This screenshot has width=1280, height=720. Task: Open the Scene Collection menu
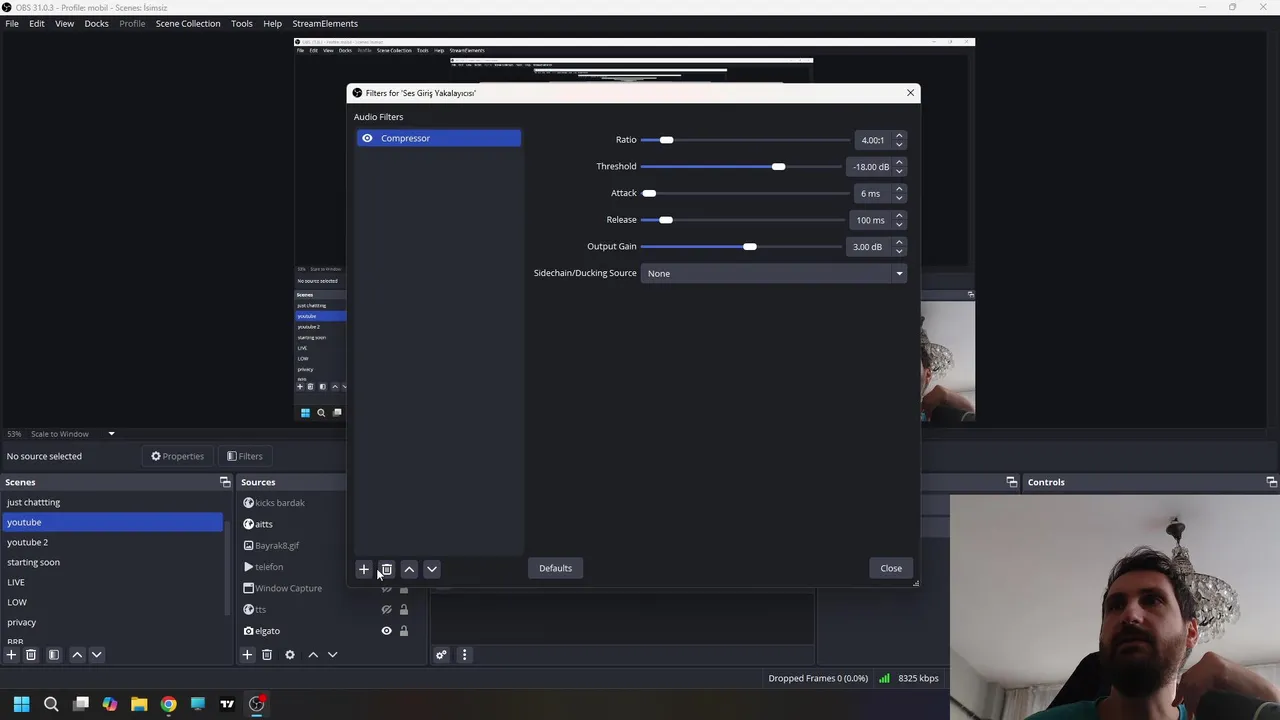click(188, 23)
